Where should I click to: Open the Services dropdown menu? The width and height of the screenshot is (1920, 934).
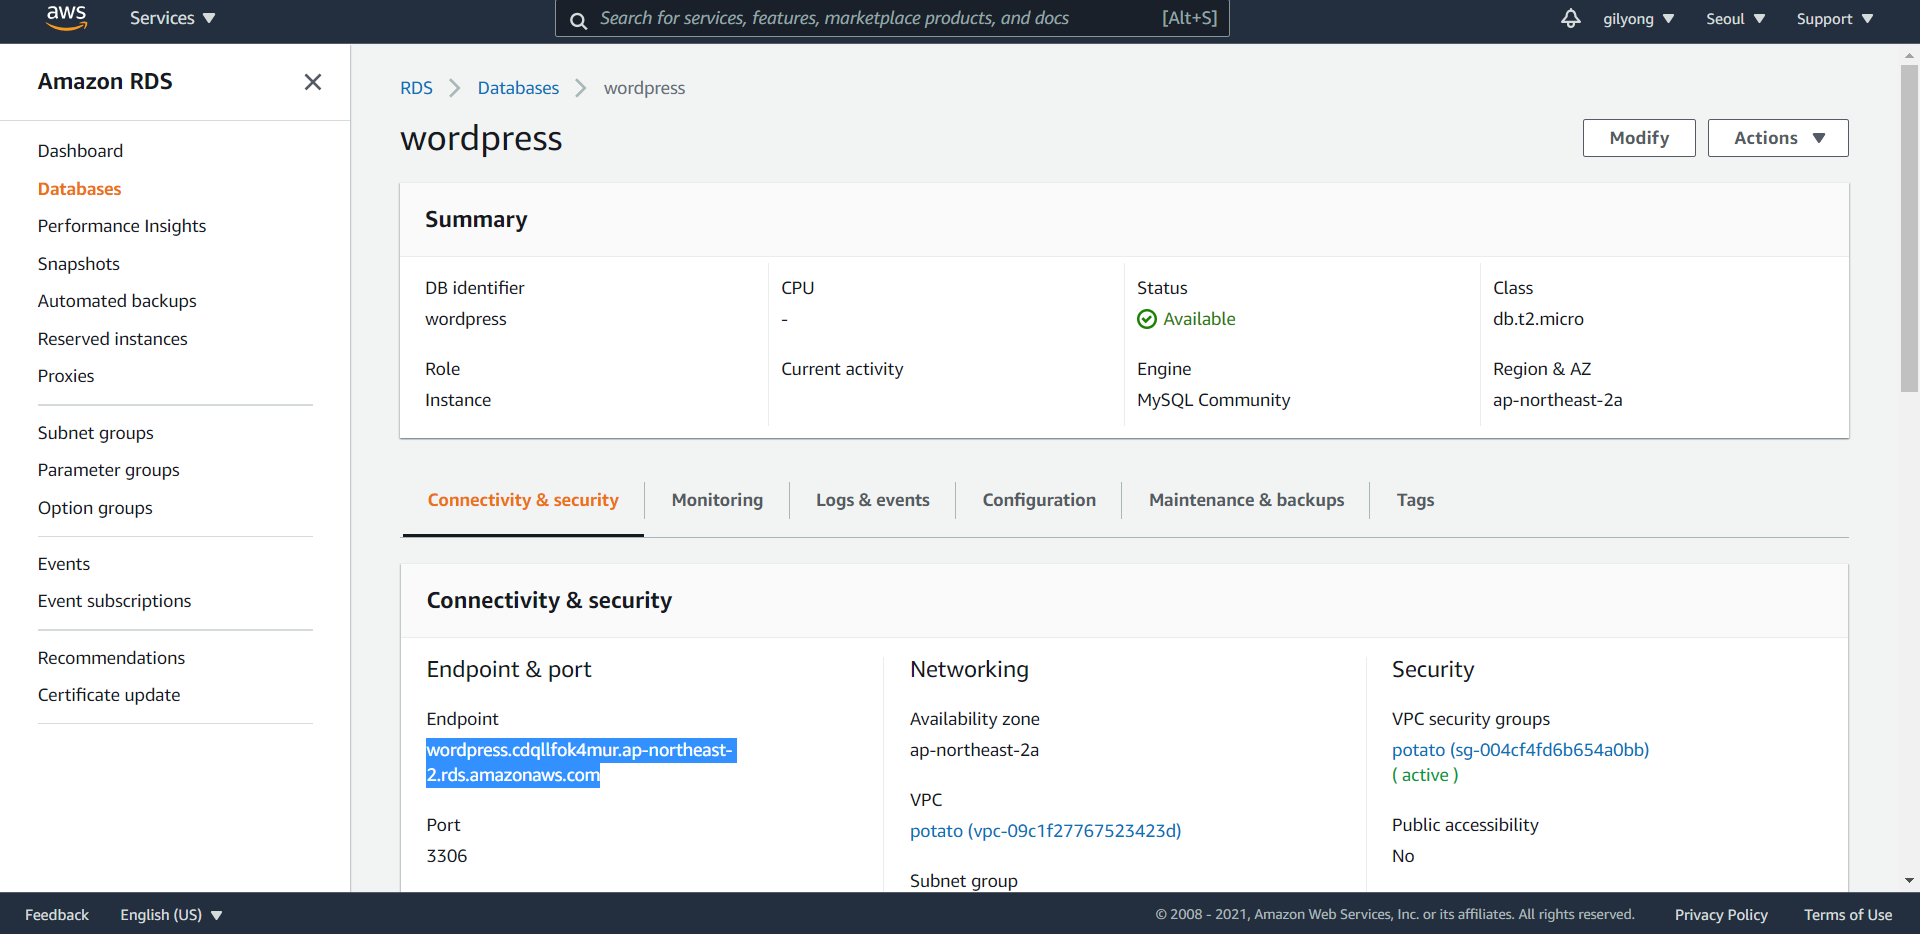tap(172, 18)
